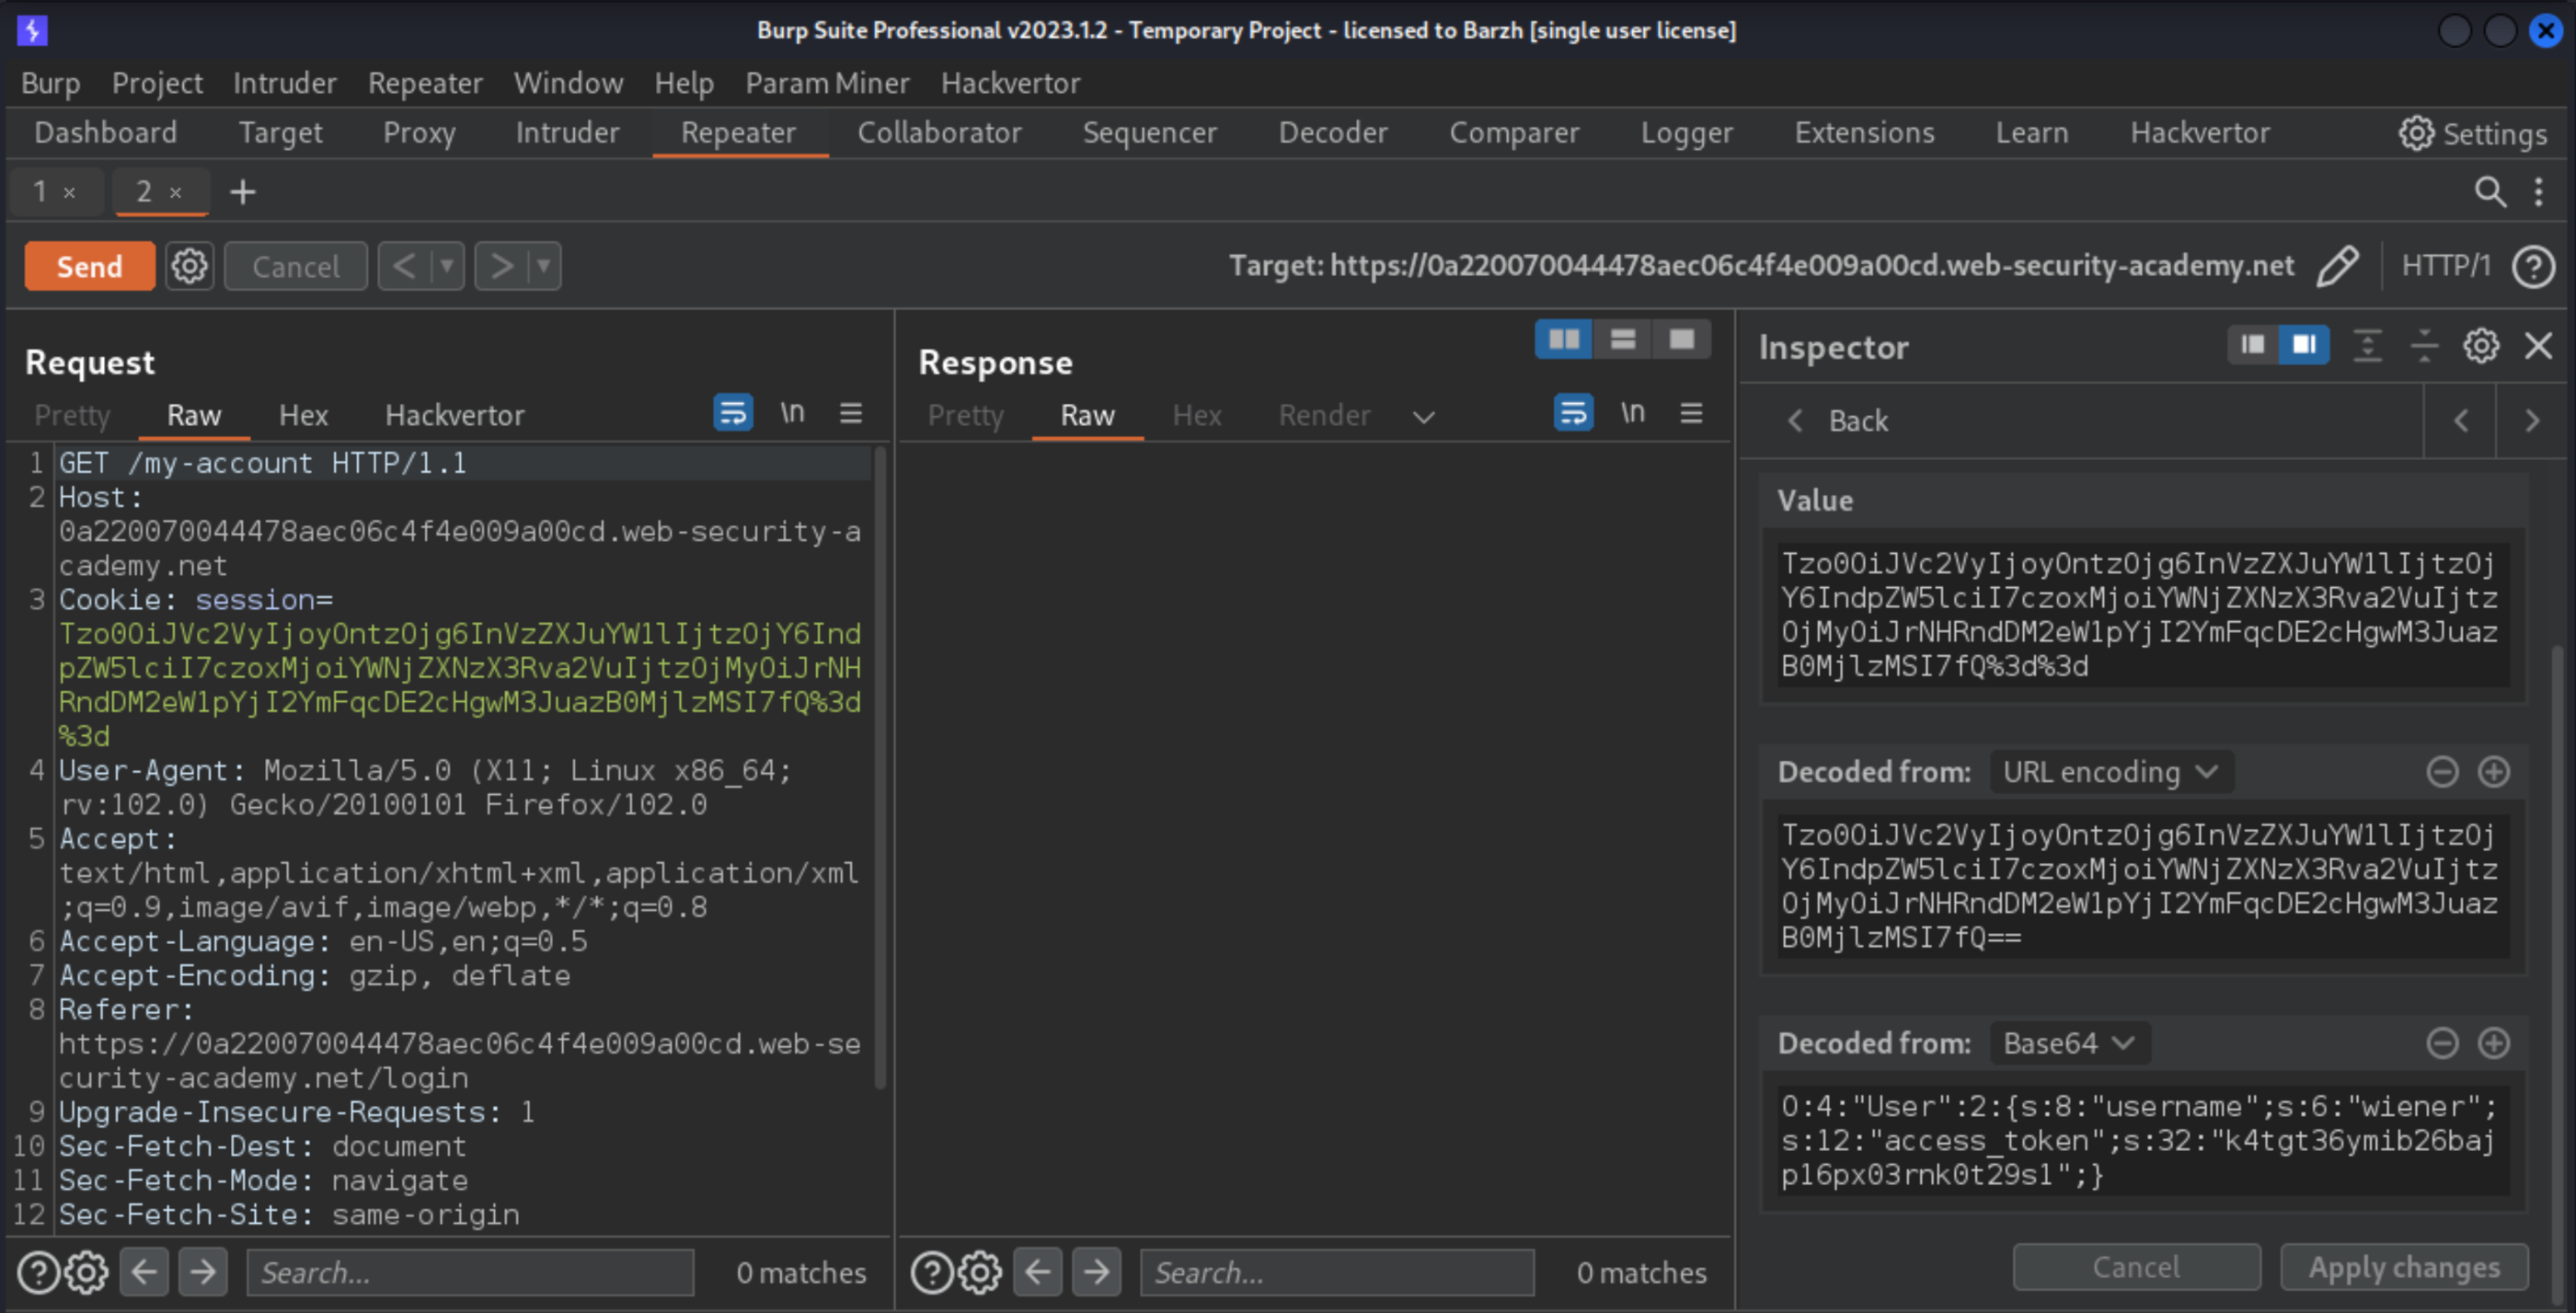The width and height of the screenshot is (2576, 1313).
Task: Close Repeater tab 1 with its x
Action: (69, 192)
